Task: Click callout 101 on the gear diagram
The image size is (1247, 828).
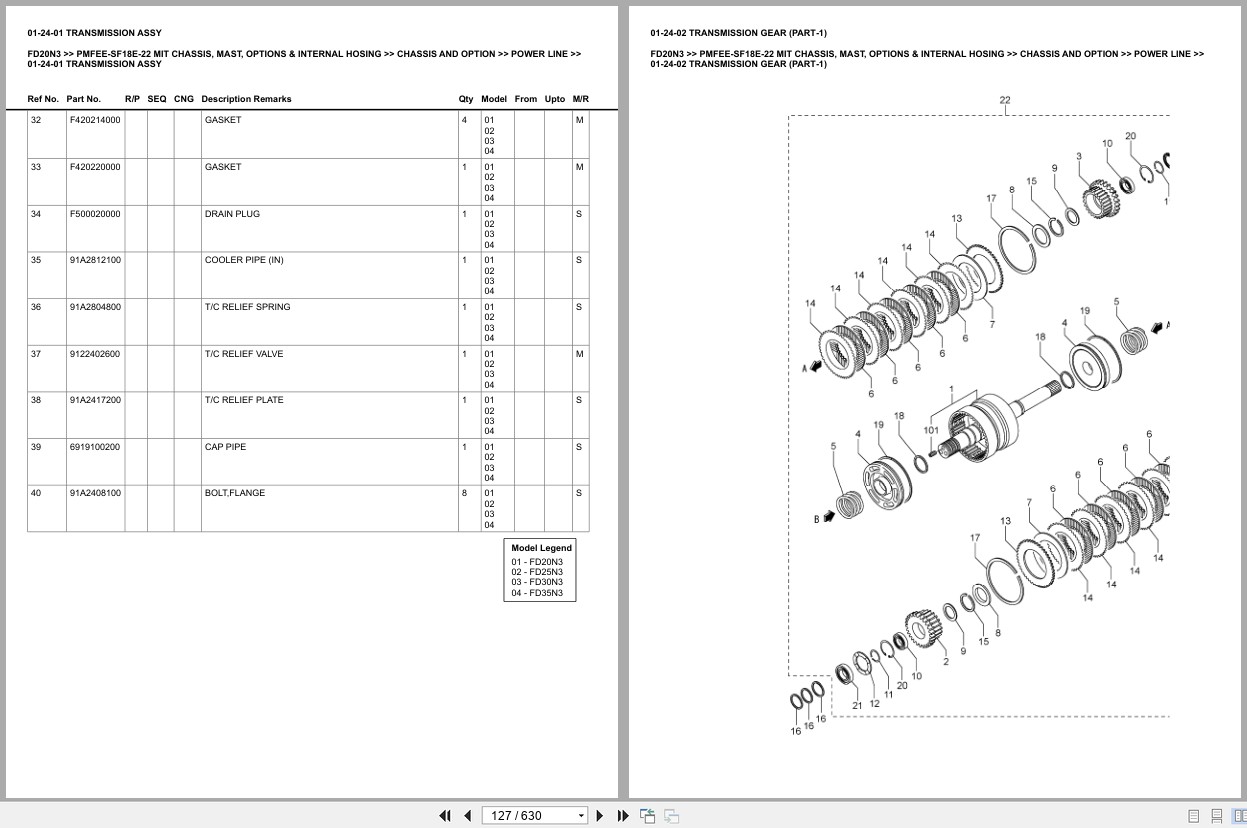Action: tap(931, 431)
